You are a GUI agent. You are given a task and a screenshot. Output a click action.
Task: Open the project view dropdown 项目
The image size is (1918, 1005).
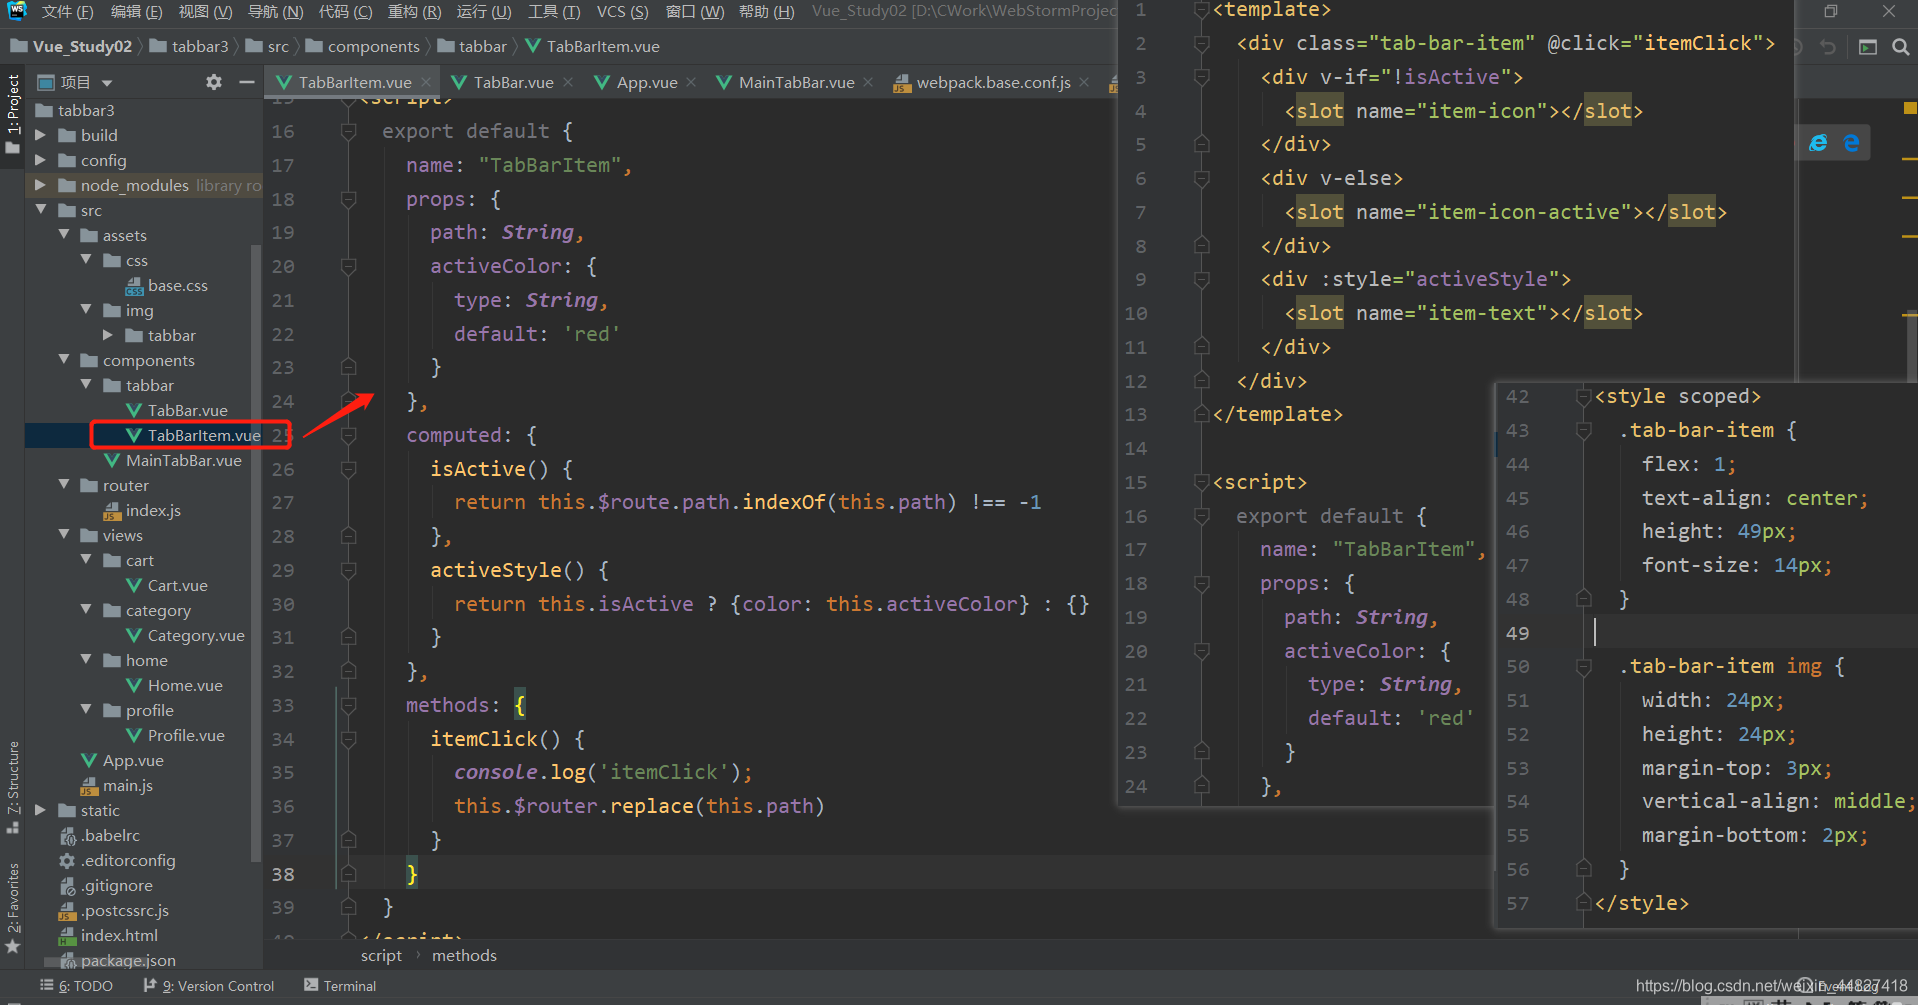[x=75, y=82]
